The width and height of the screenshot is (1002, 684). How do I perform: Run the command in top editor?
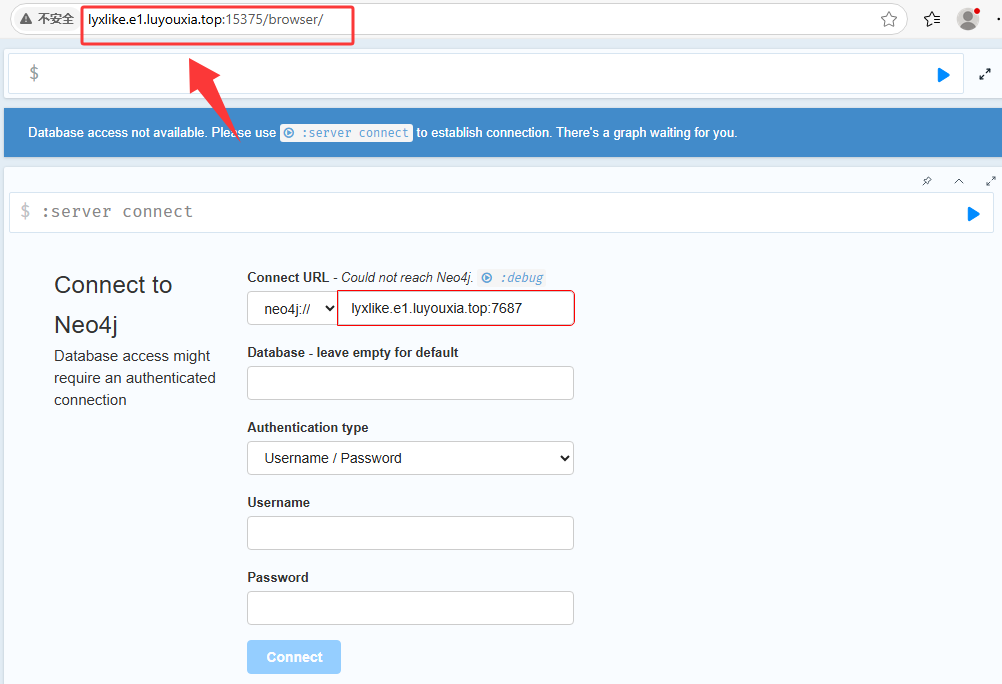[x=943, y=75]
